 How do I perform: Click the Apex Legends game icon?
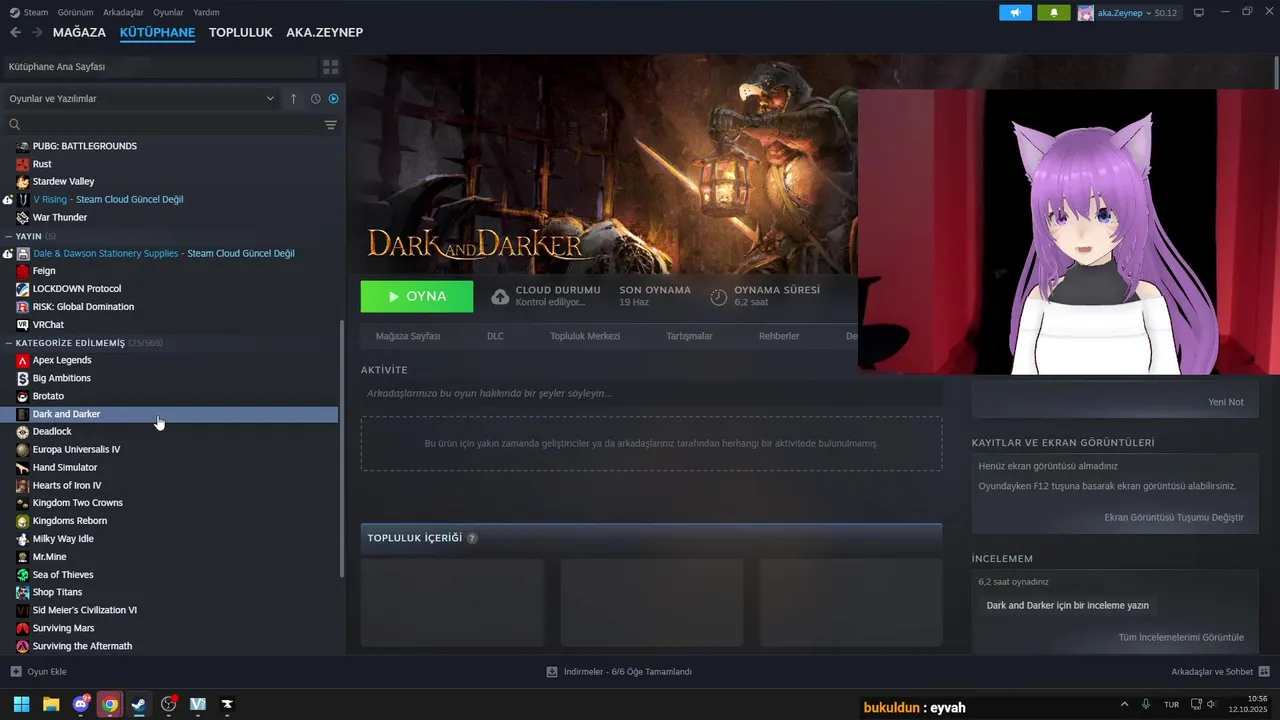[x=23, y=360]
